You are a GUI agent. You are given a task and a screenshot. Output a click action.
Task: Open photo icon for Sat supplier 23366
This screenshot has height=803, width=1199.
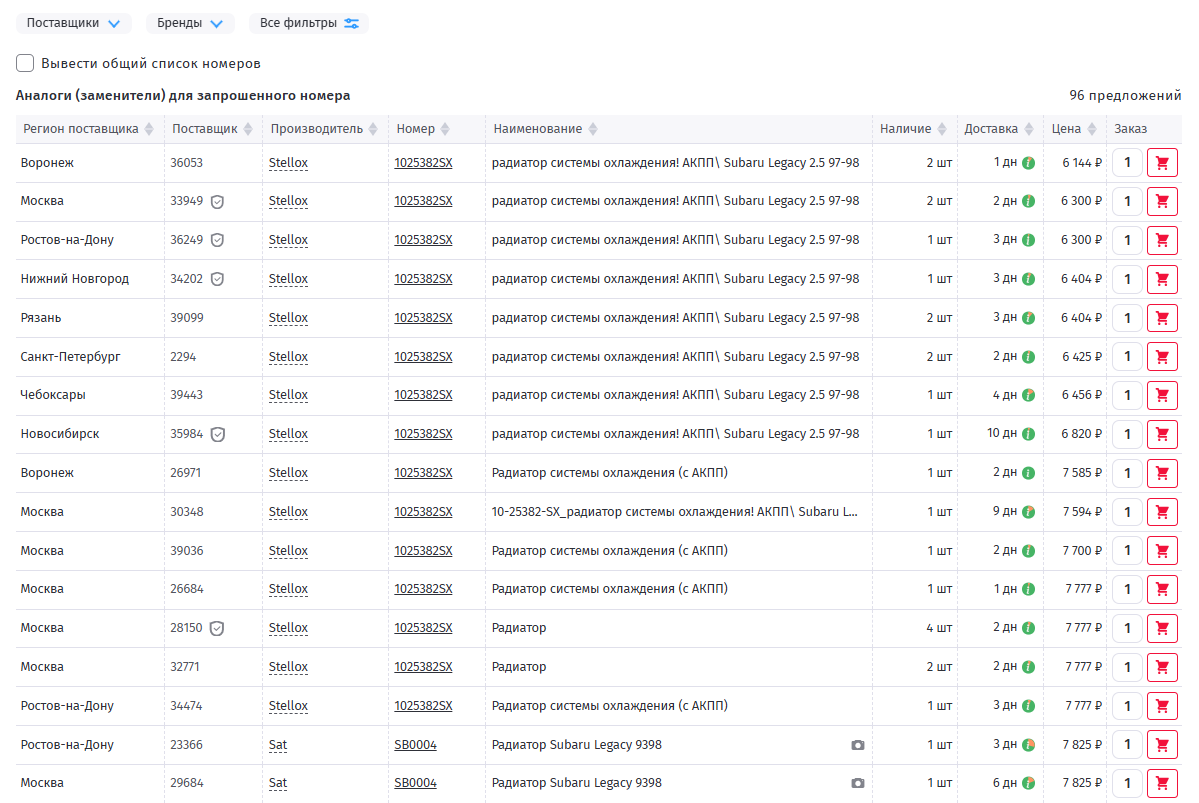[857, 745]
